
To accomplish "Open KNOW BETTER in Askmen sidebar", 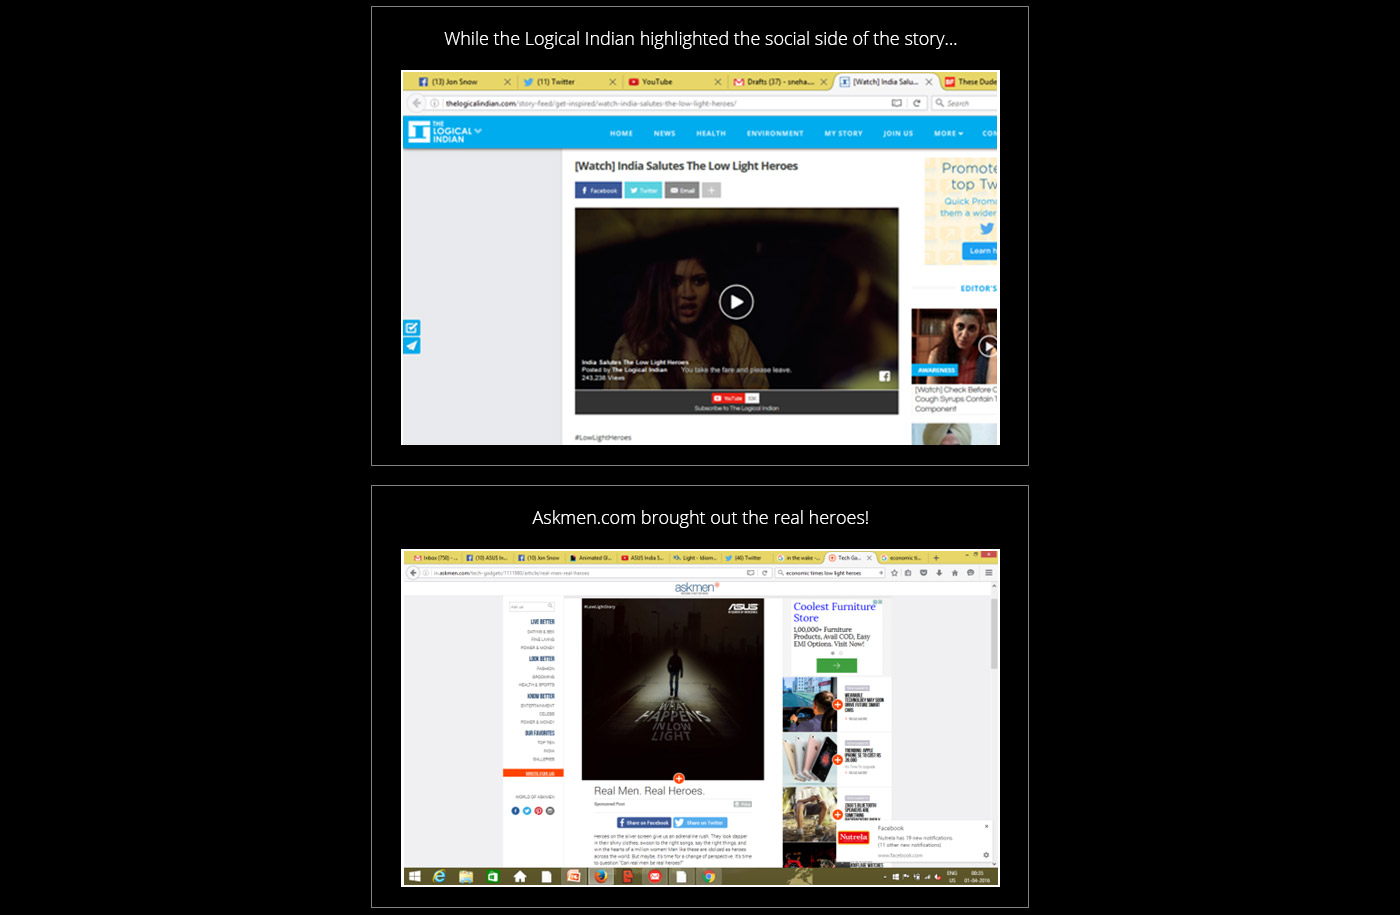I will pos(541,696).
